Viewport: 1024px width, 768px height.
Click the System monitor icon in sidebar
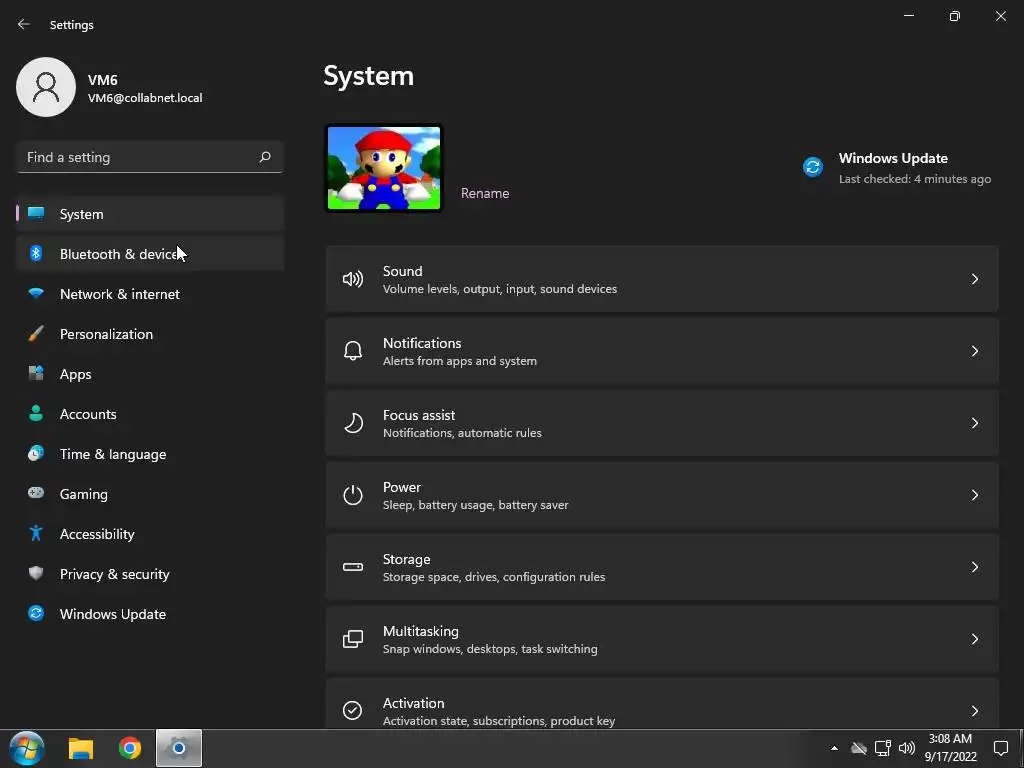point(36,214)
